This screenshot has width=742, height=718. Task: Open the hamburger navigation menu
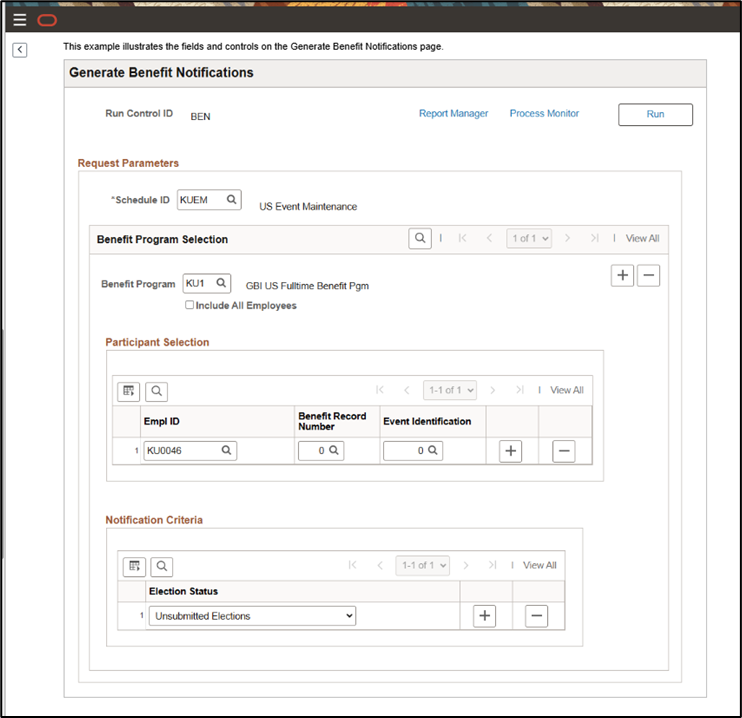coord(20,20)
